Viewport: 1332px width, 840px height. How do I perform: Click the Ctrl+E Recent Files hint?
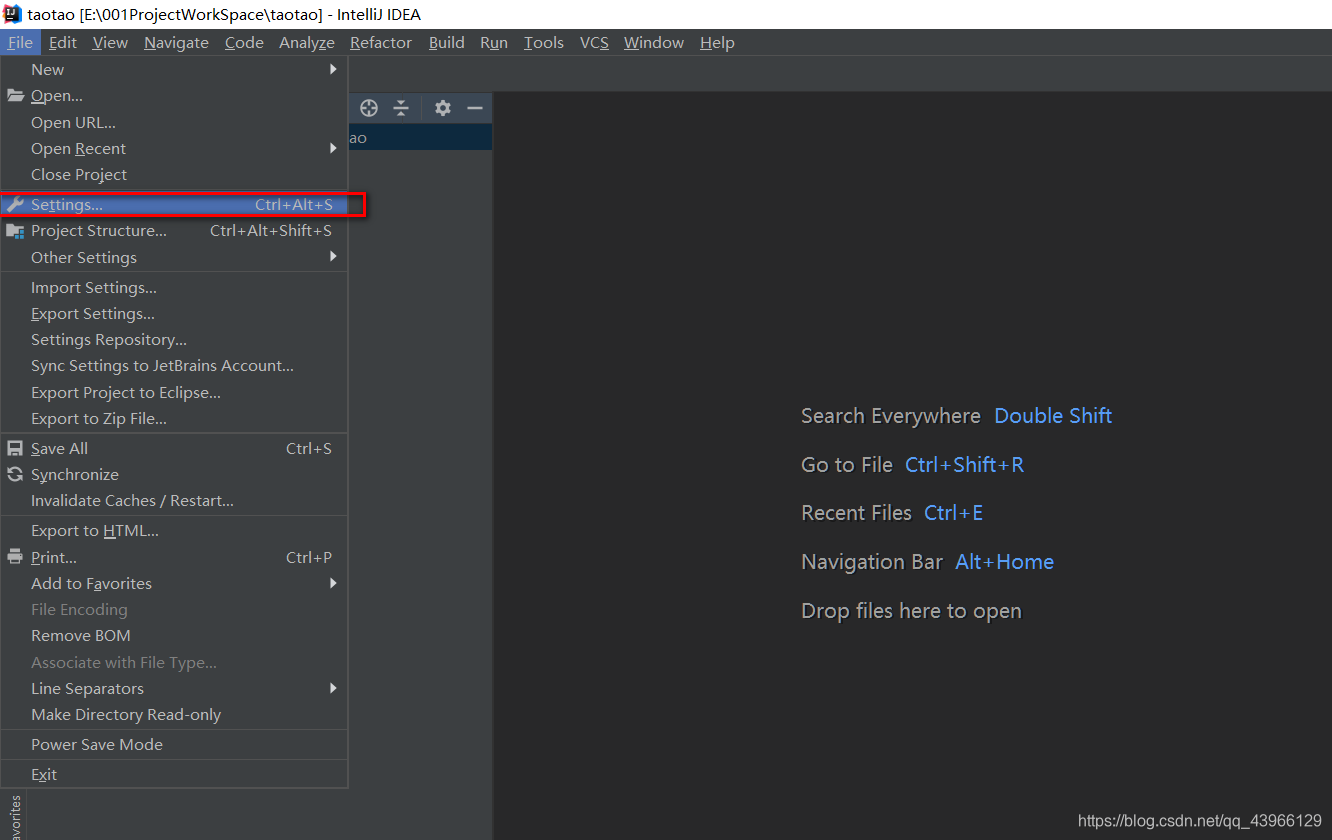coord(953,513)
